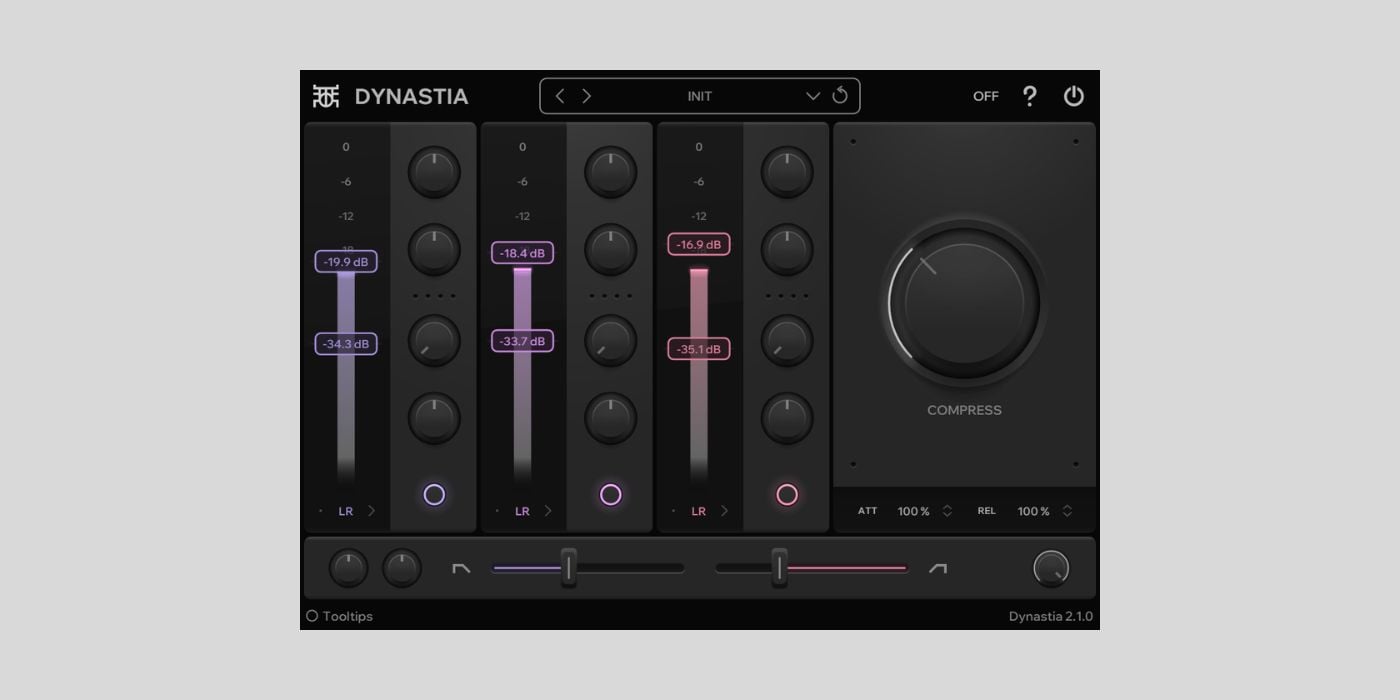Toggle the pink middle band circle
Viewport: 1400px width, 700px height.
(610, 495)
